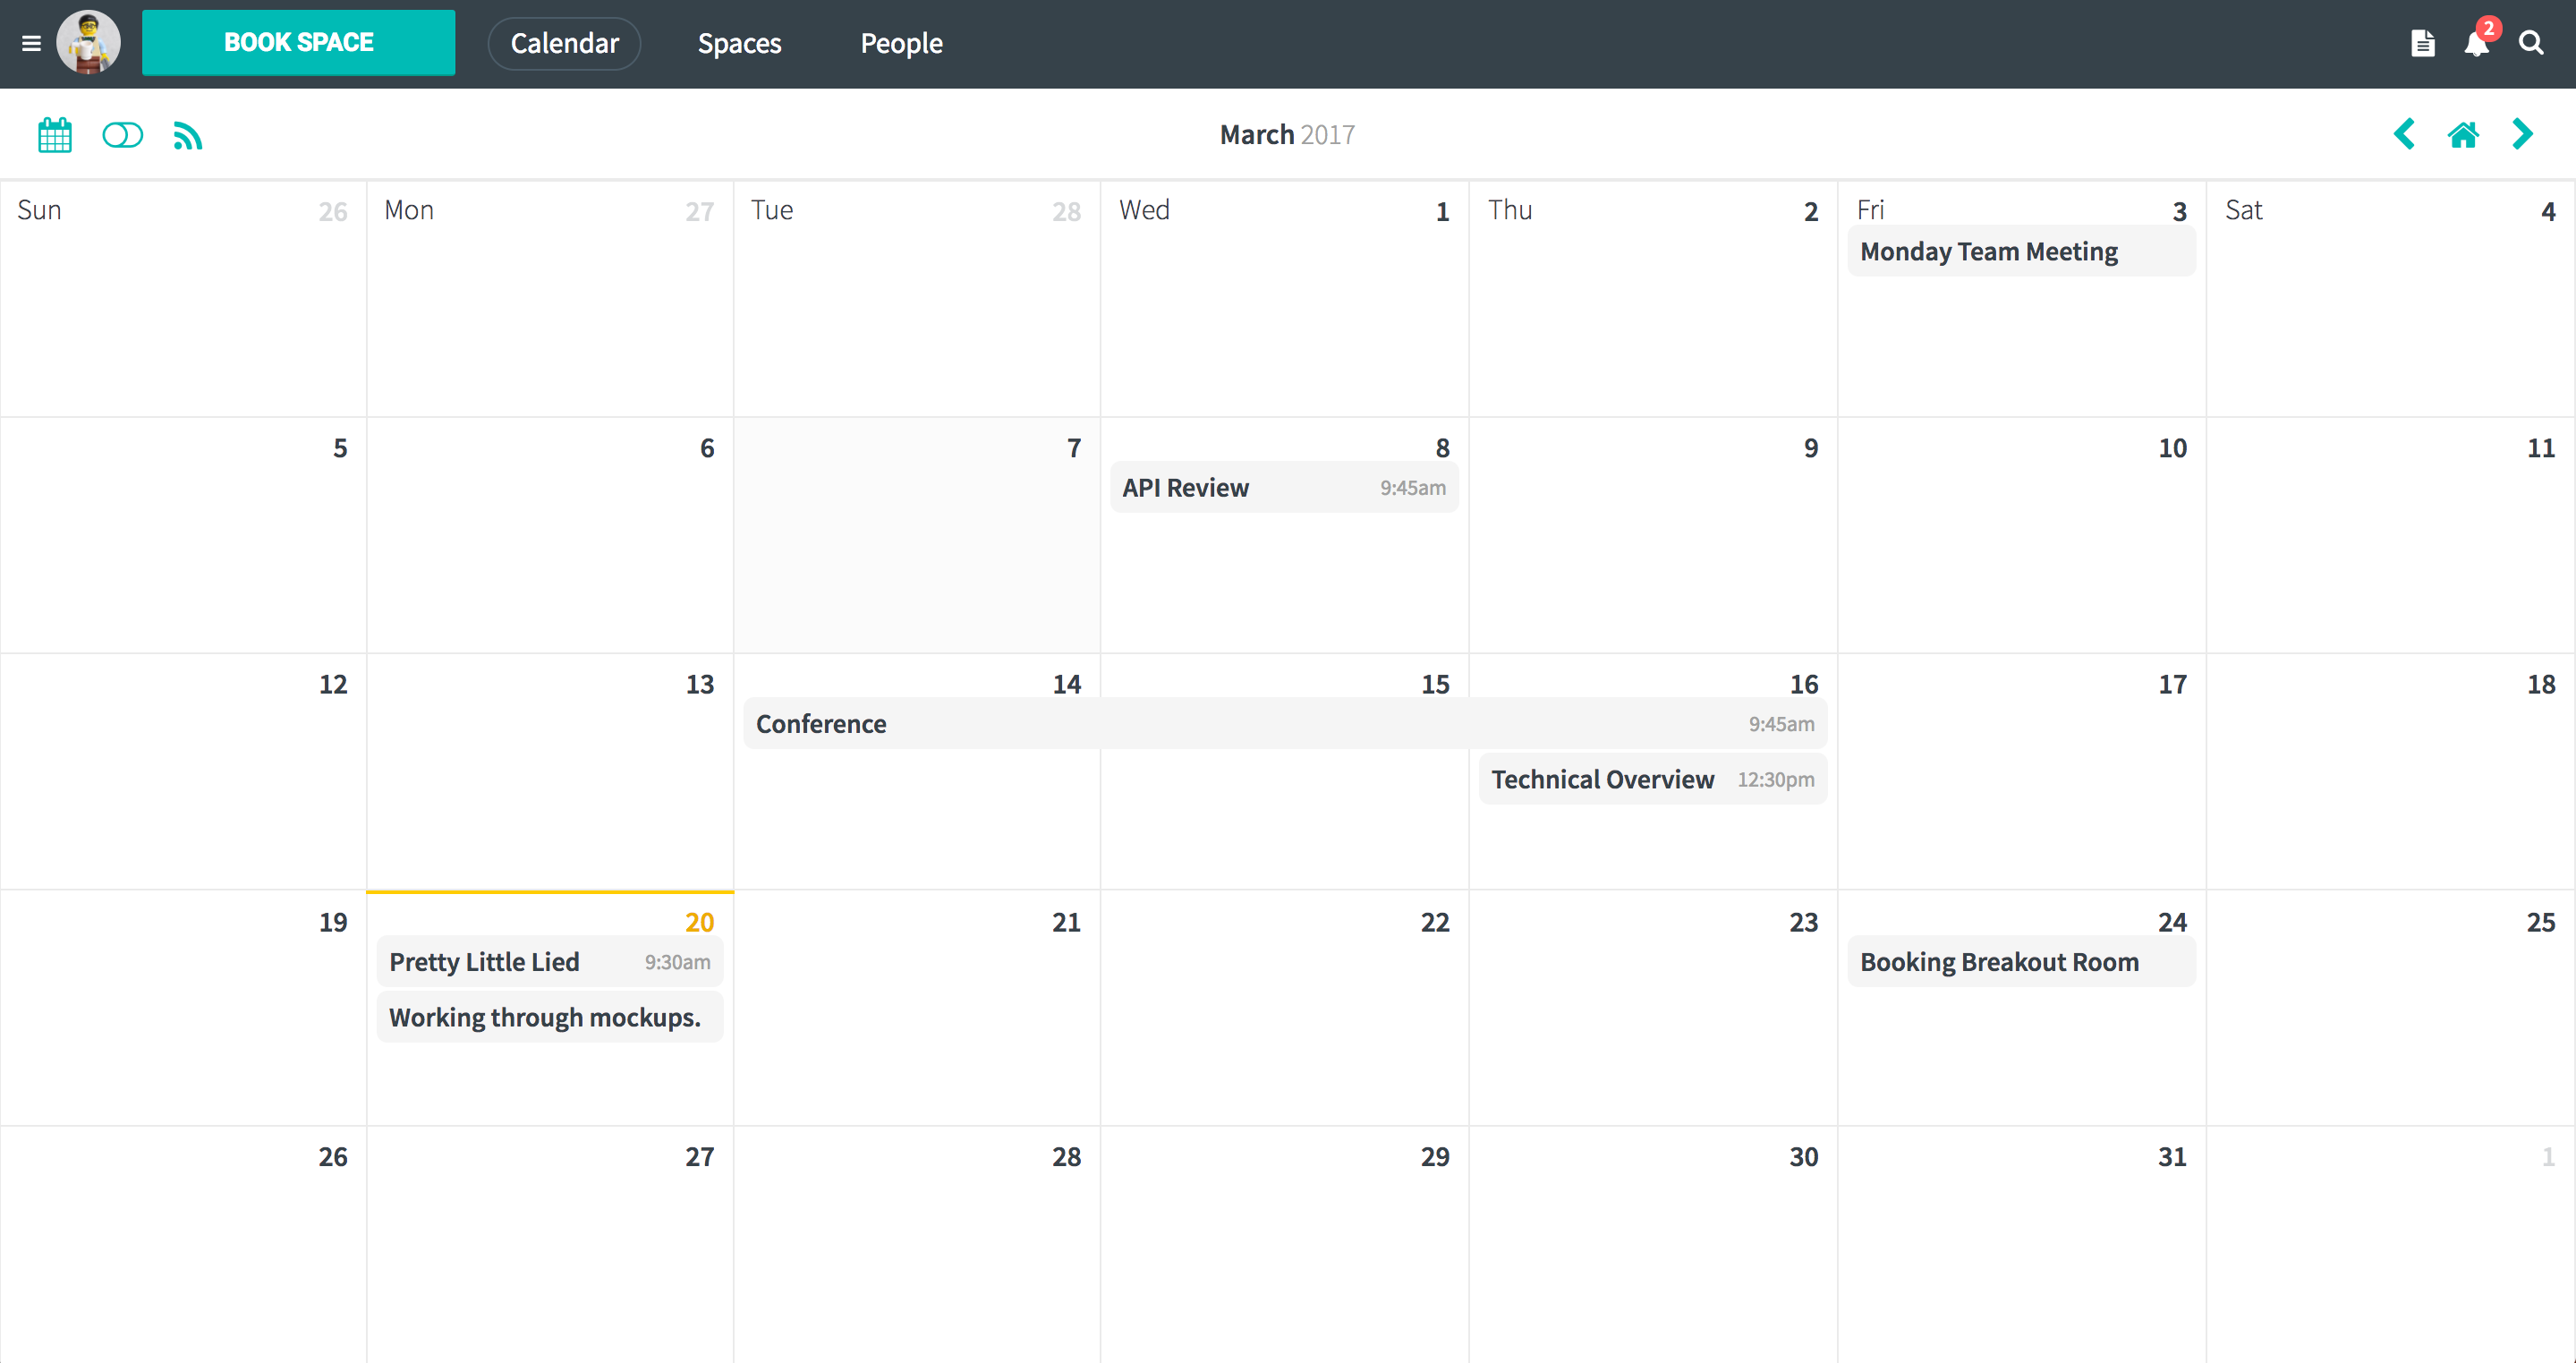Toggle the view switch
The height and width of the screenshot is (1363, 2576).
coord(123,135)
